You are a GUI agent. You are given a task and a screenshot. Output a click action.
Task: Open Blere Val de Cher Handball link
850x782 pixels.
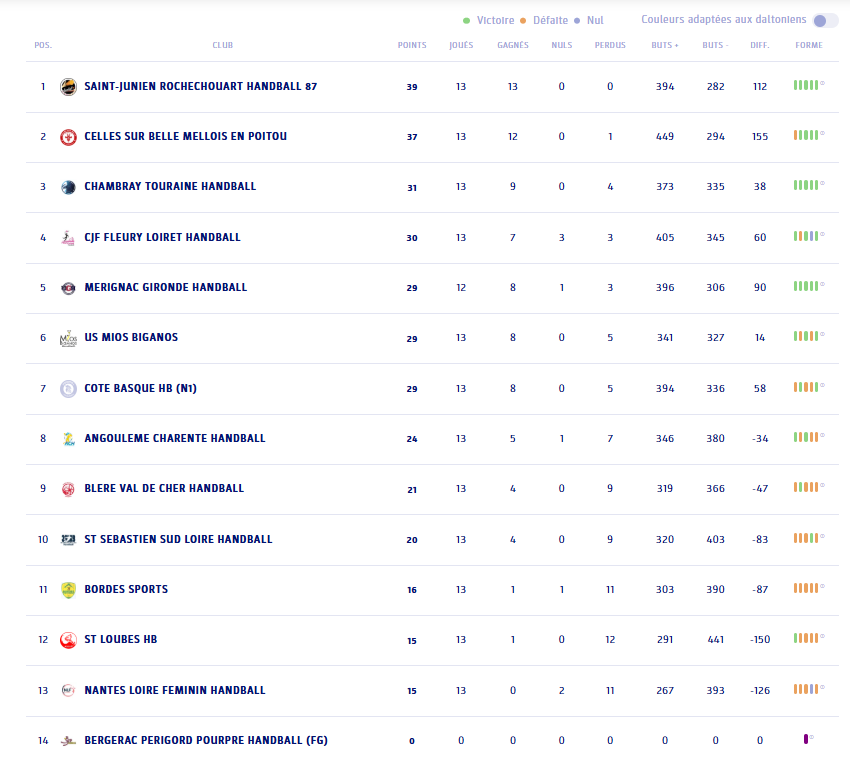[x=164, y=489]
